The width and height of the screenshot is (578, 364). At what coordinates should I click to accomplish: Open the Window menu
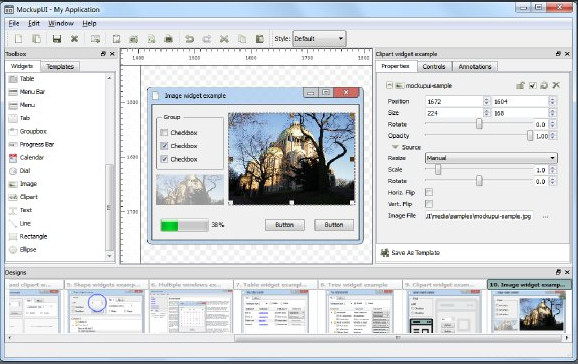(x=61, y=23)
